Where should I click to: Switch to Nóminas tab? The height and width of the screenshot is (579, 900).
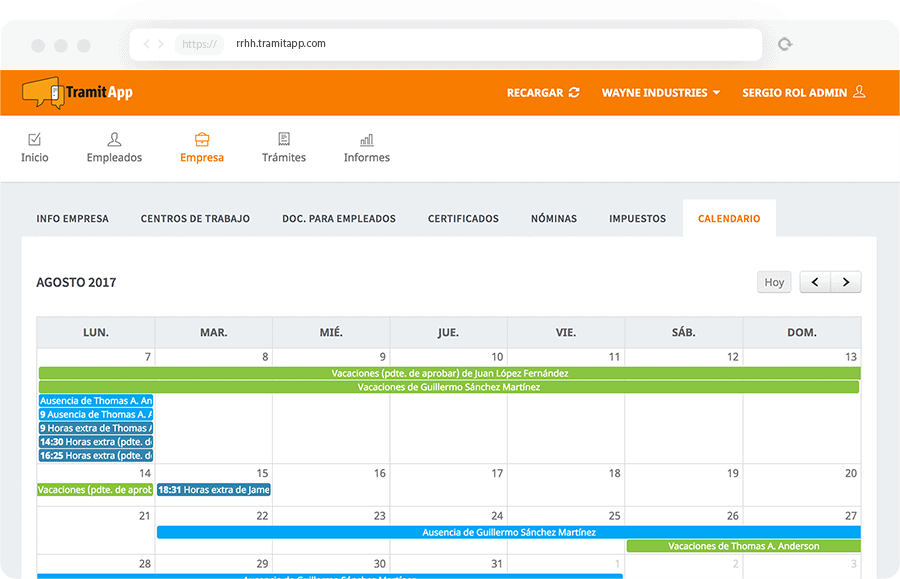tap(554, 219)
